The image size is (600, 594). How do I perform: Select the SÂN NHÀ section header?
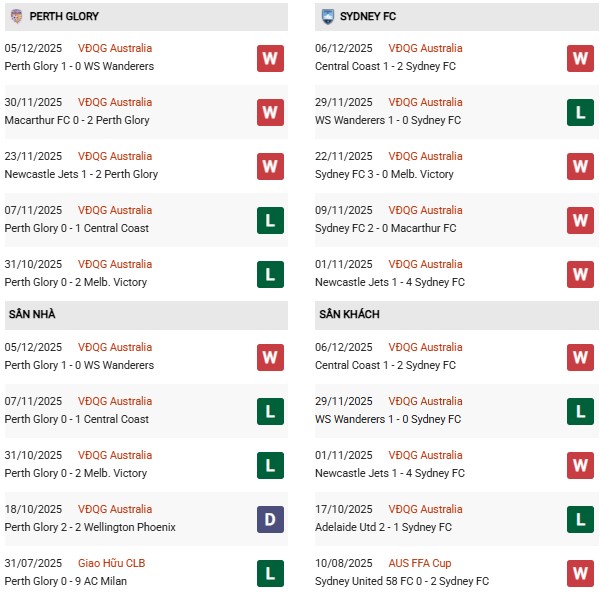click(x=31, y=315)
